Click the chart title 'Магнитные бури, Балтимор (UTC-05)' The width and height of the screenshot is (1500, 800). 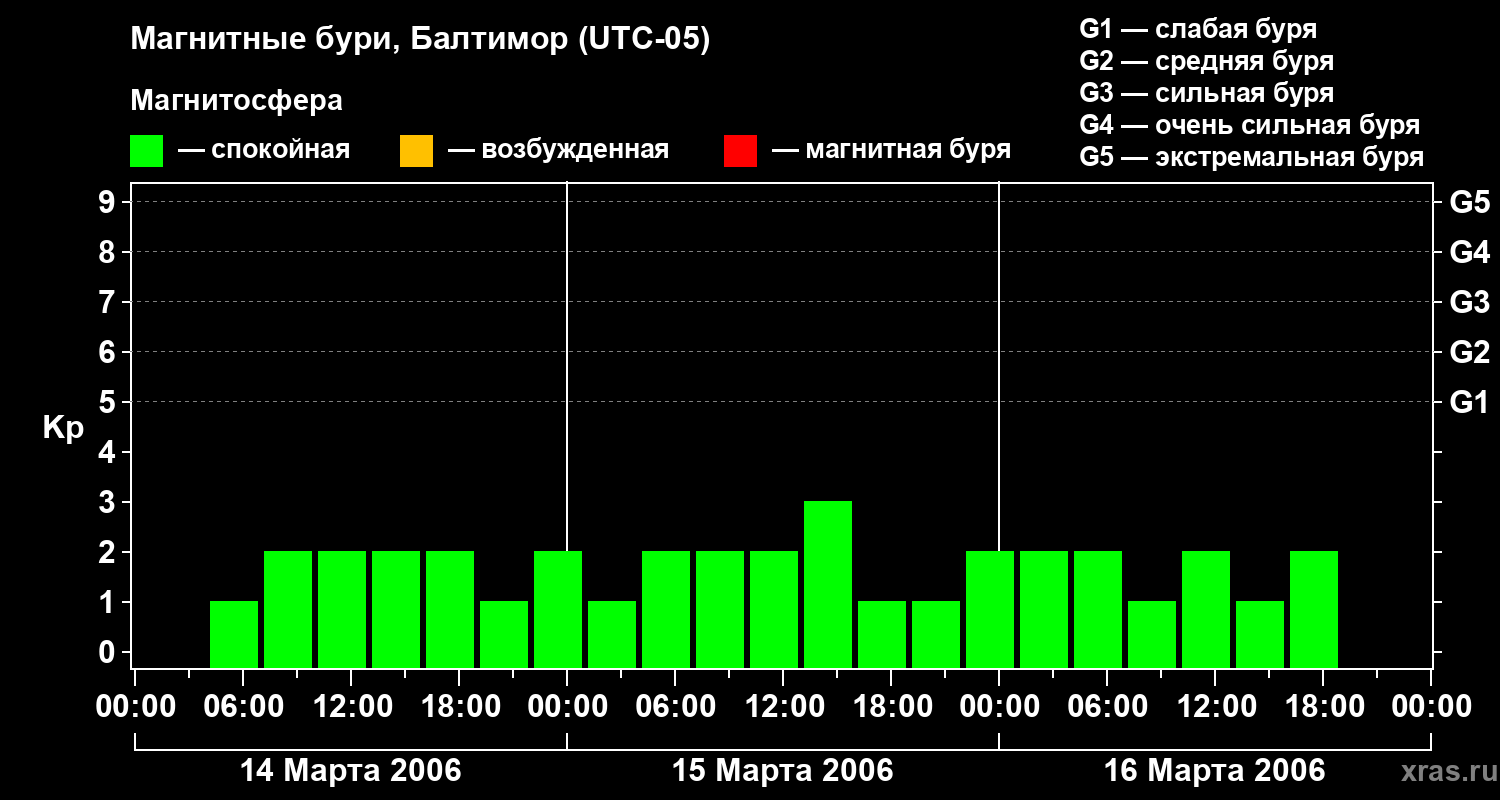[420, 40]
